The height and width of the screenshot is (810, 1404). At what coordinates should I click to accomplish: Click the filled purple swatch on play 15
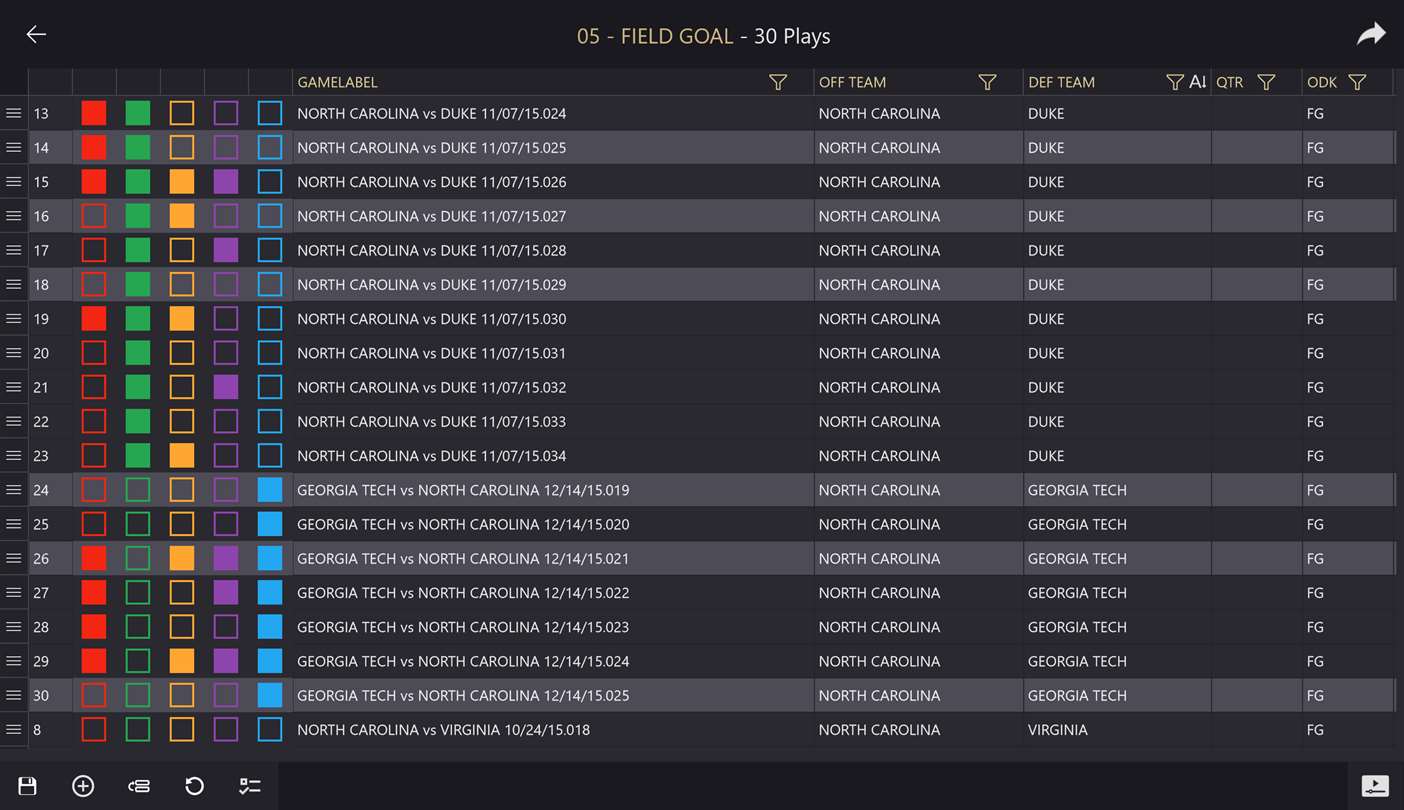pyautogui.click(x=226, y=182)
